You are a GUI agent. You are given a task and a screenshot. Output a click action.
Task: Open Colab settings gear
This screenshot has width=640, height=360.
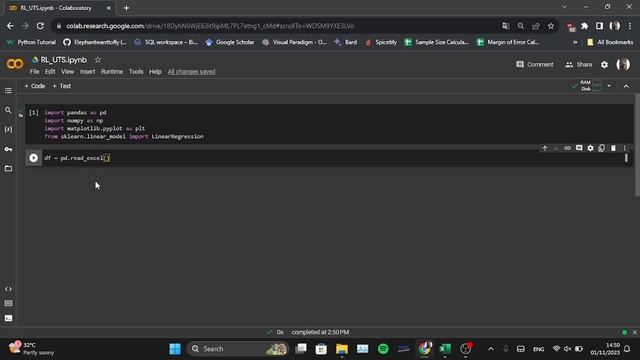click(604, 64)
